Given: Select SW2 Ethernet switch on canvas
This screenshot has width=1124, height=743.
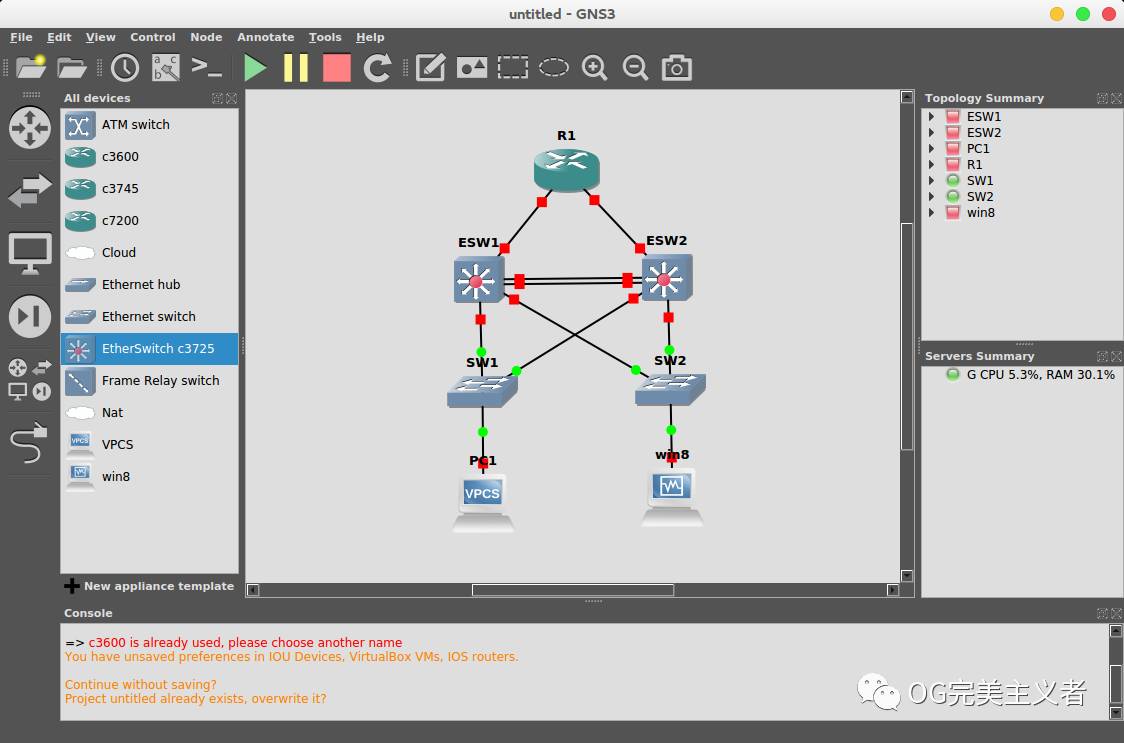Looking at the screenshot, I should click(x=670, y=389).
